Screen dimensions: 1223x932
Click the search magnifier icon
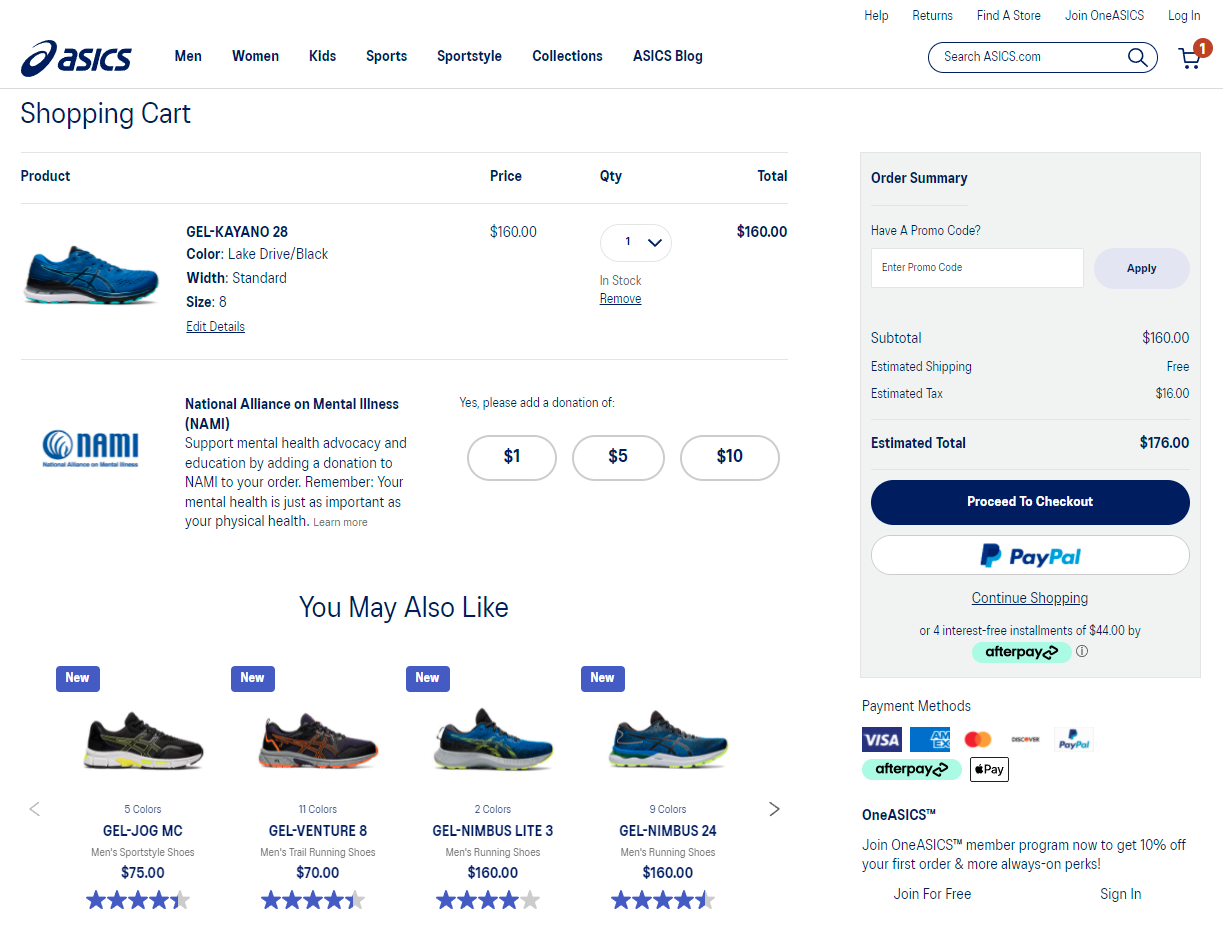[1137, 57]
